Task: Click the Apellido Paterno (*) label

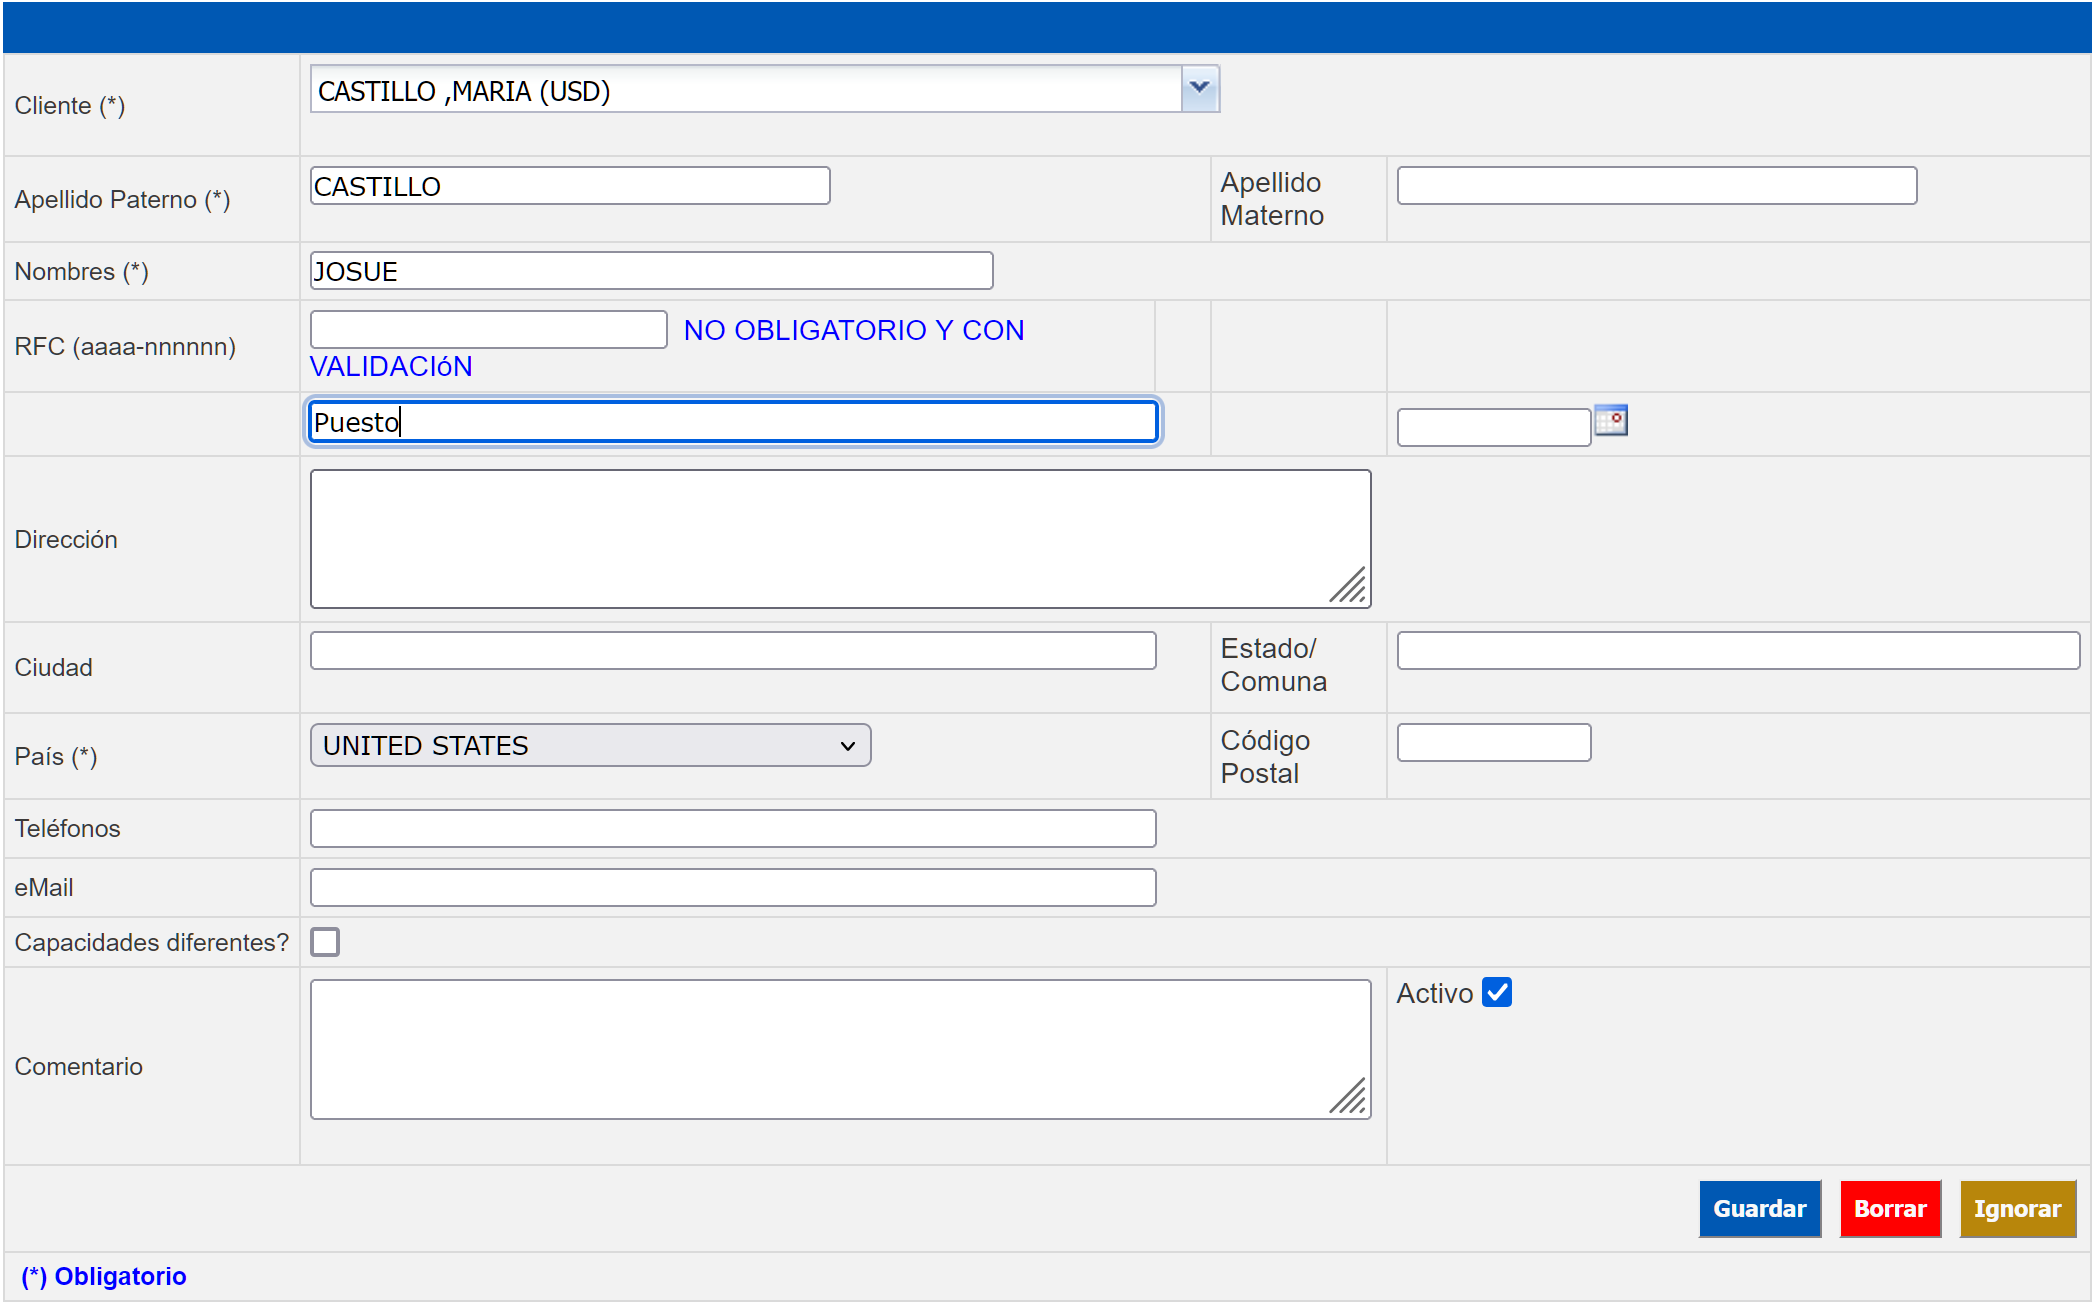Action: click(x=122, y=199)
